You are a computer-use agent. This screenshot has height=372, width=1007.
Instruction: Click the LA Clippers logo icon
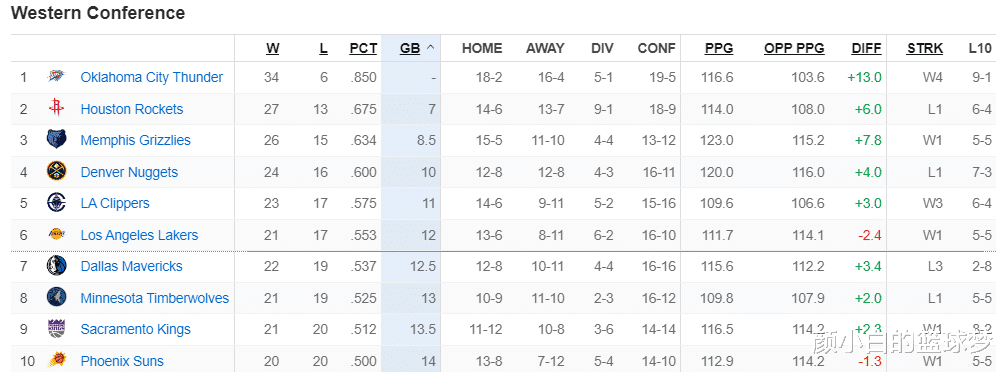pos(57,203)
